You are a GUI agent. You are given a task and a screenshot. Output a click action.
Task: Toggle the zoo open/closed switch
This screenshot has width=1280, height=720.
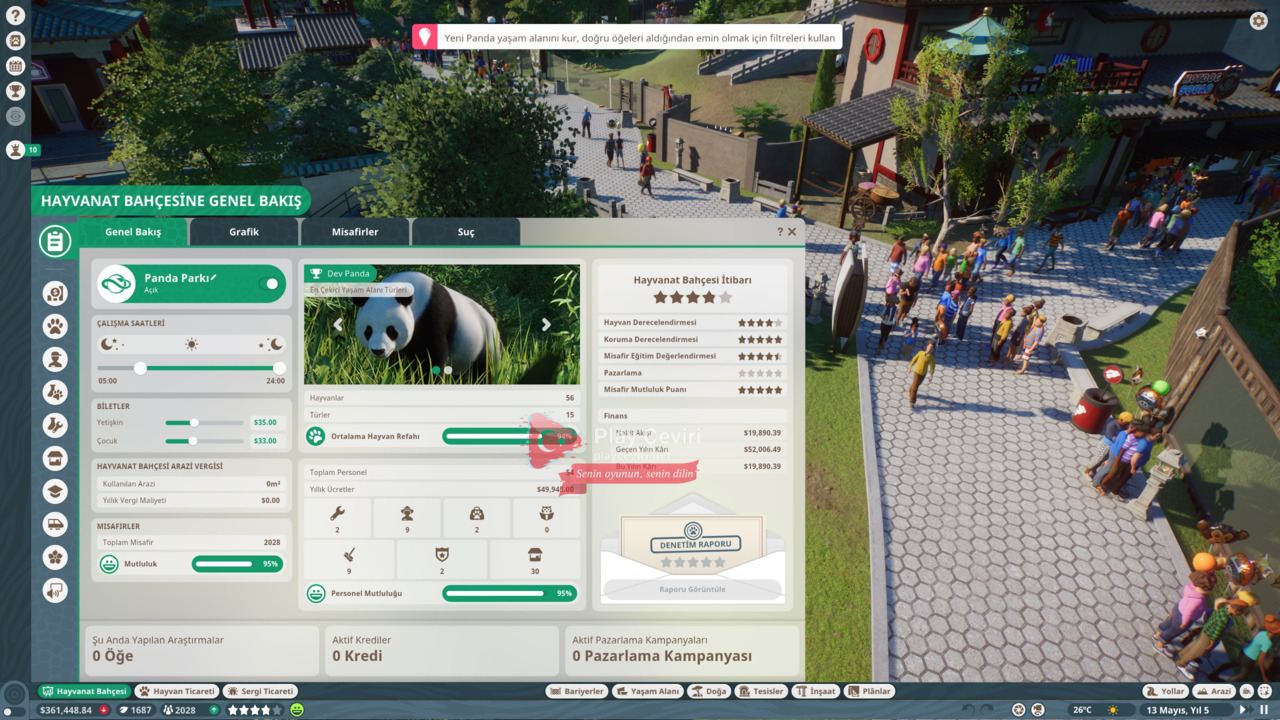(x=269, y=284)
